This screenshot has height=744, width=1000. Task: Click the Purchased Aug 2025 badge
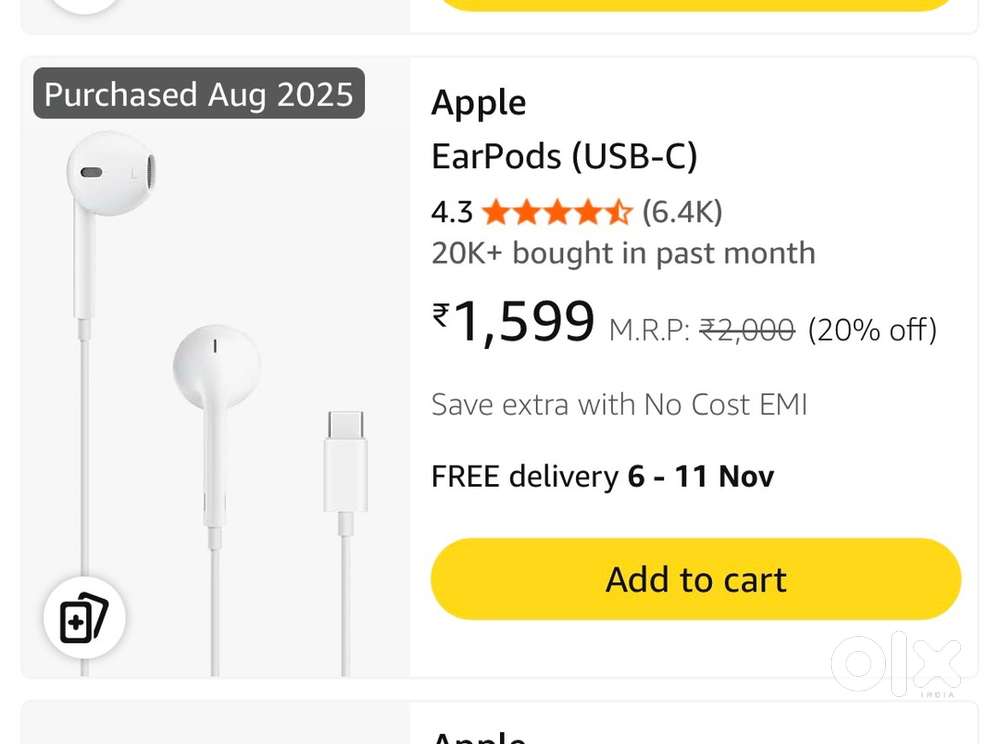click(x=198, y=94)
